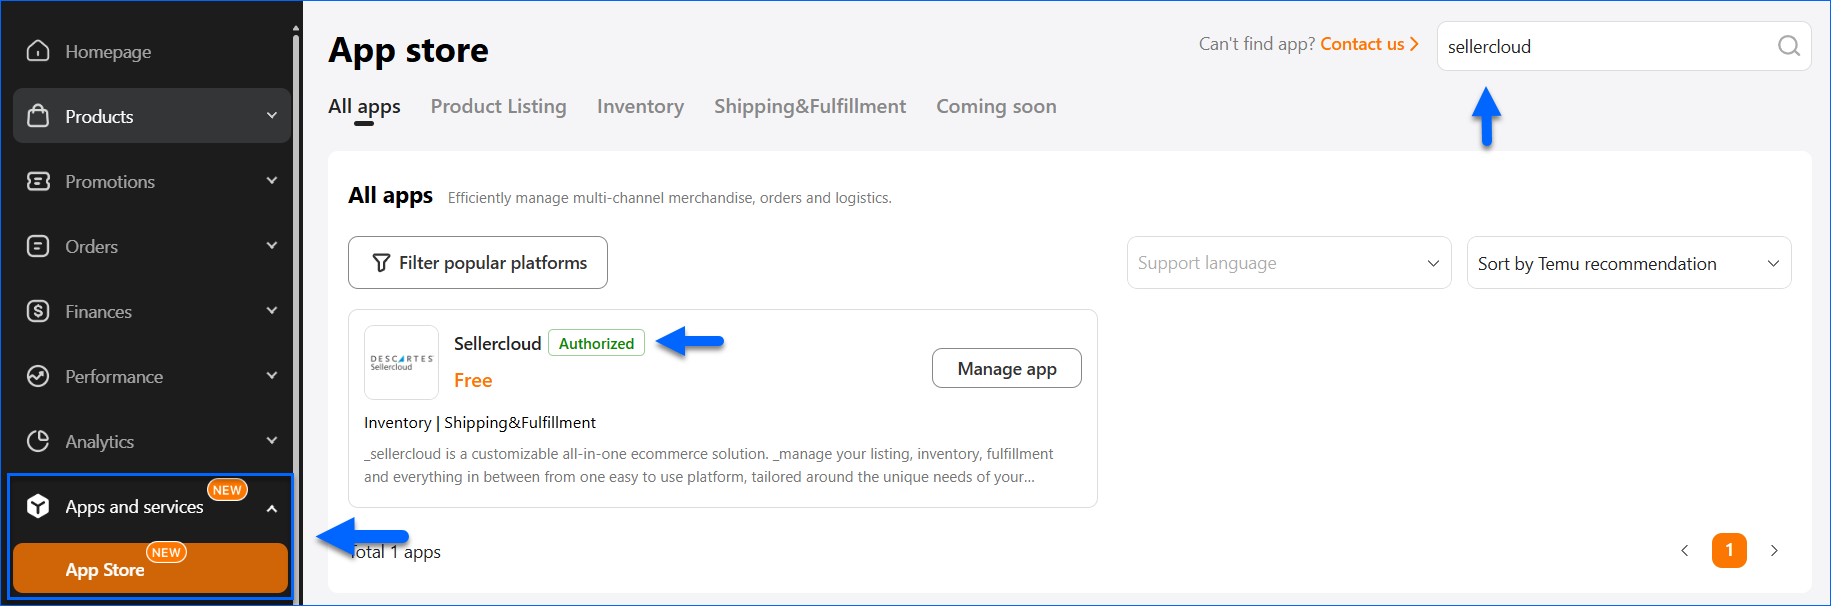Click the Analytics pie chart icon
The image size is (1831, 606).
(38, 441)
